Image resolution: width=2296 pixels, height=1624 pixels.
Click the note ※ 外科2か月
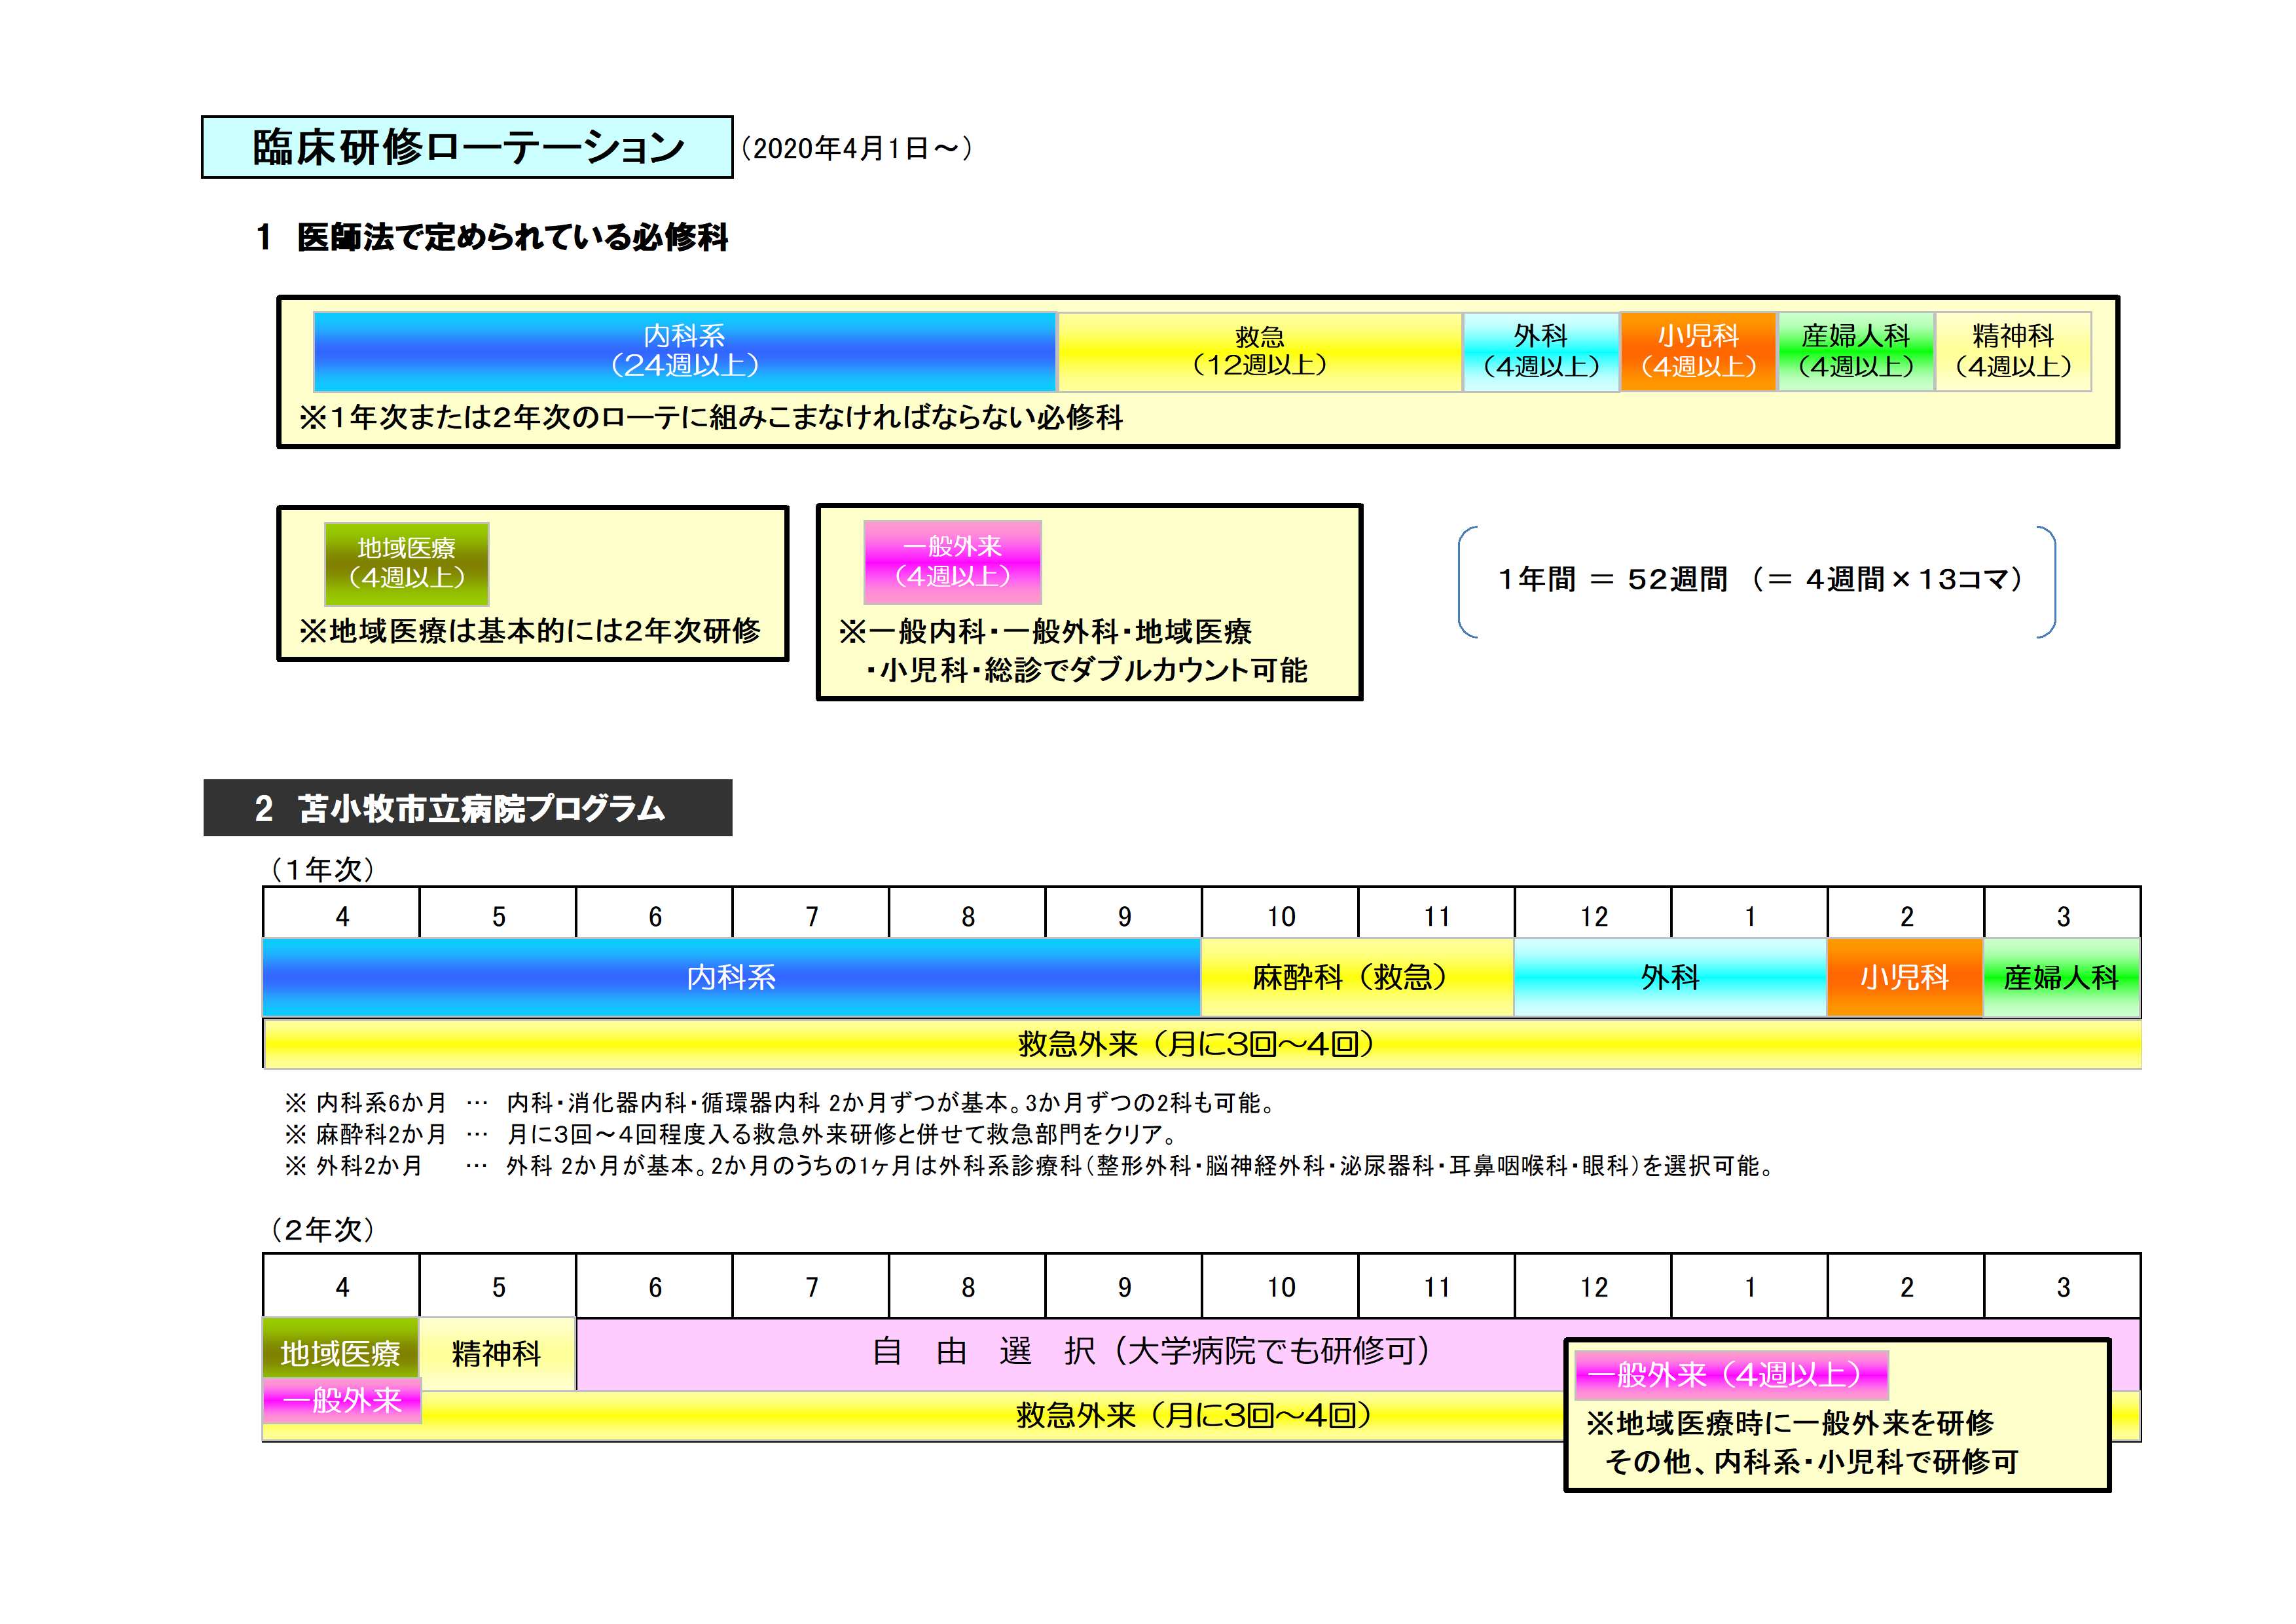pos(353,1166)
